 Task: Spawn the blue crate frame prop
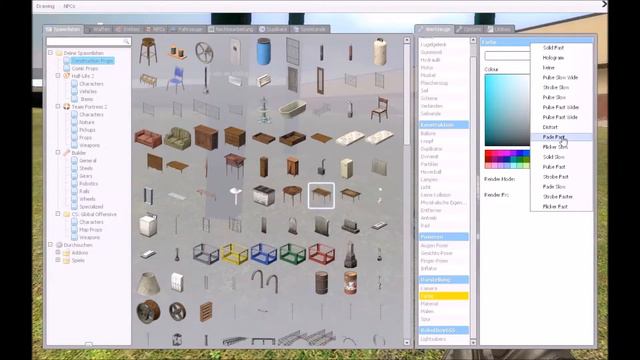tap(264, 253)
